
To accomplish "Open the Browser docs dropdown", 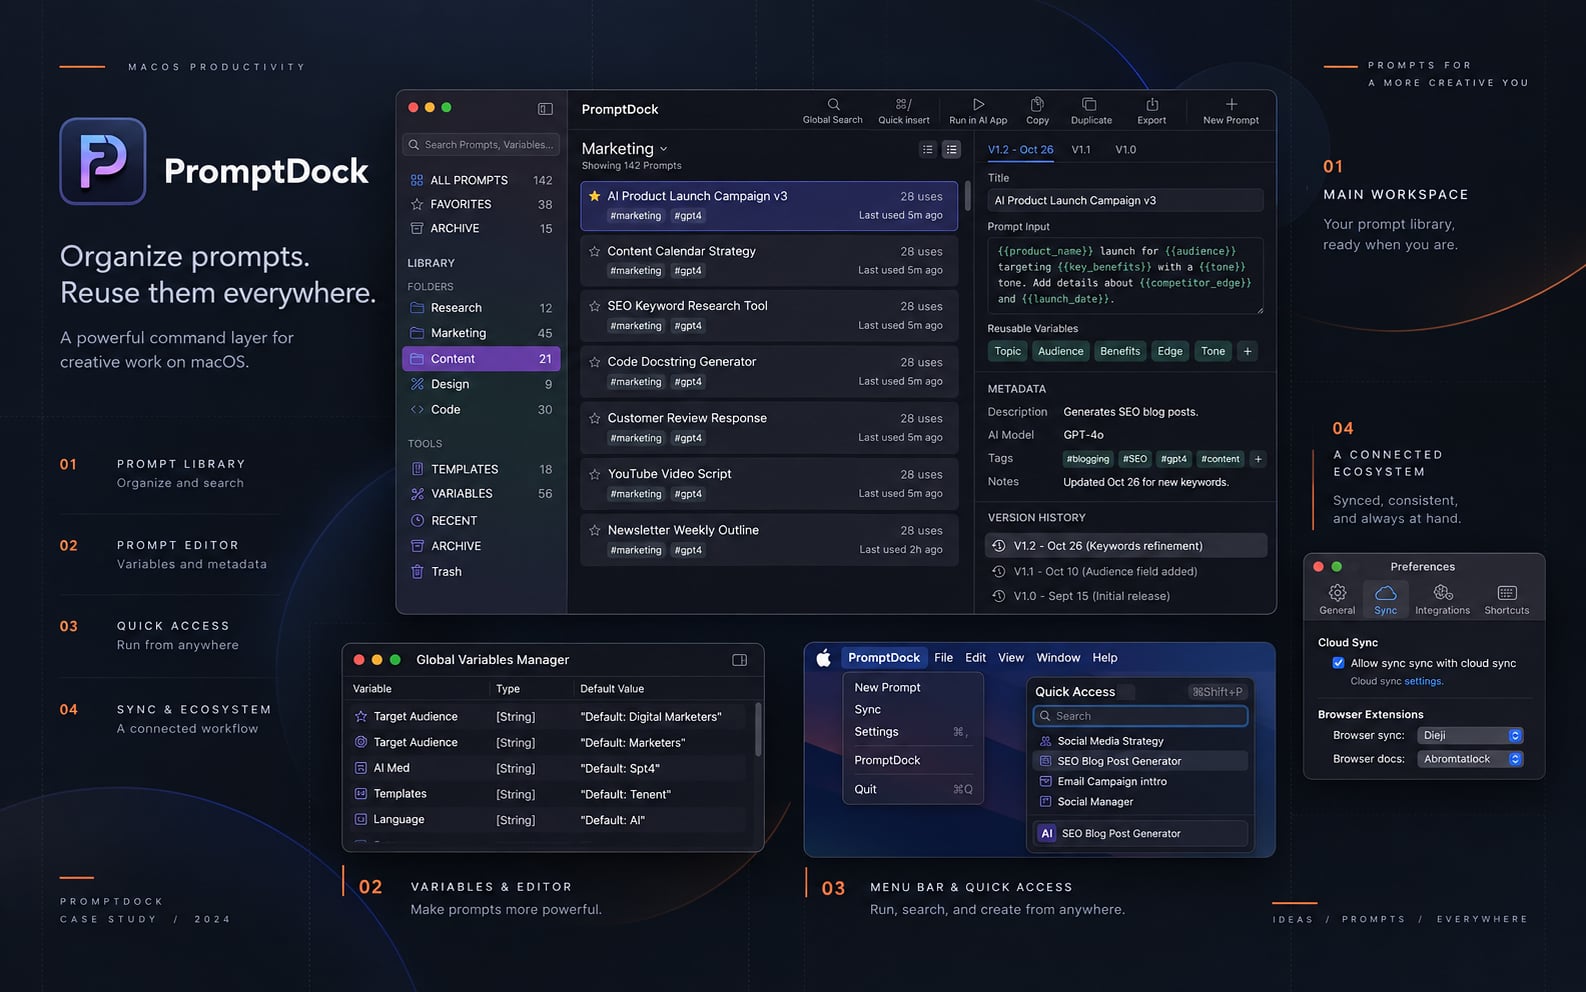I will [1470, 759].
